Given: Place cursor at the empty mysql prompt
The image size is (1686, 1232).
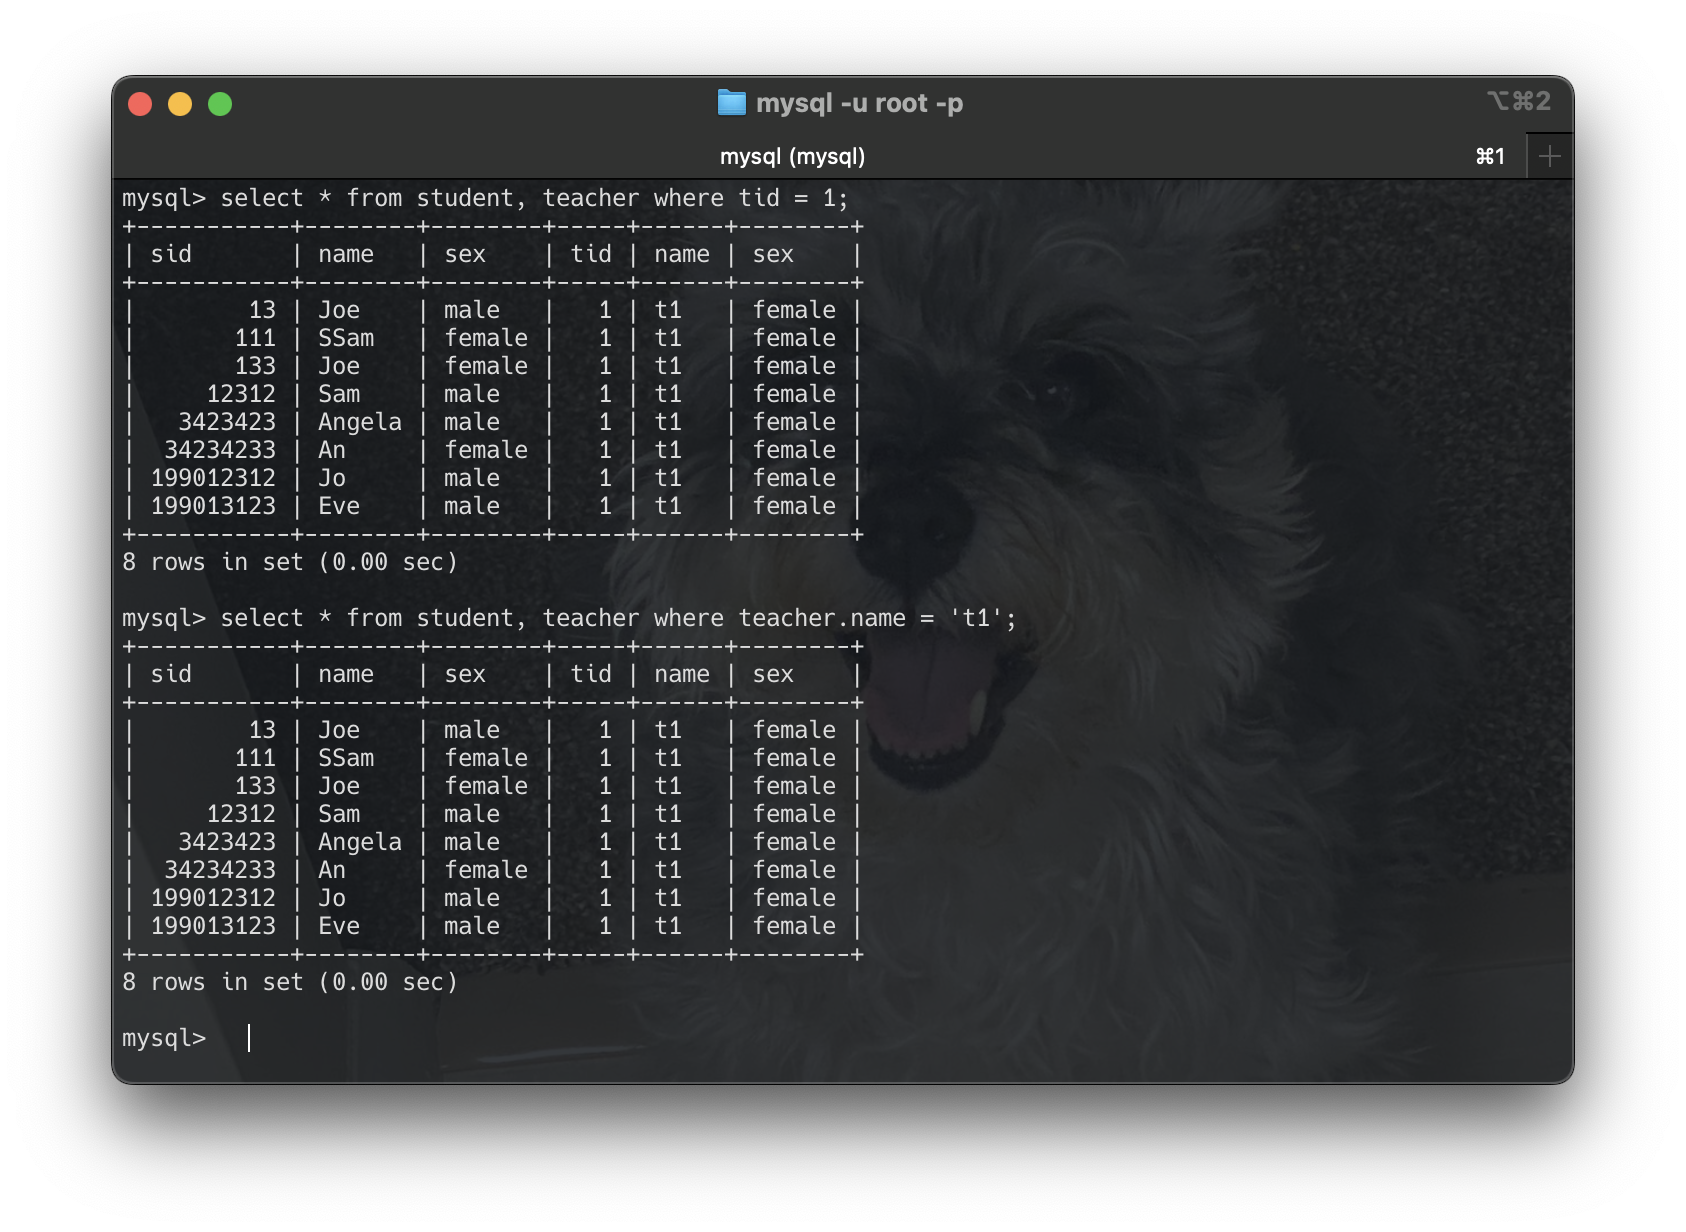Looking at the screenshot, I should 248,1038.
